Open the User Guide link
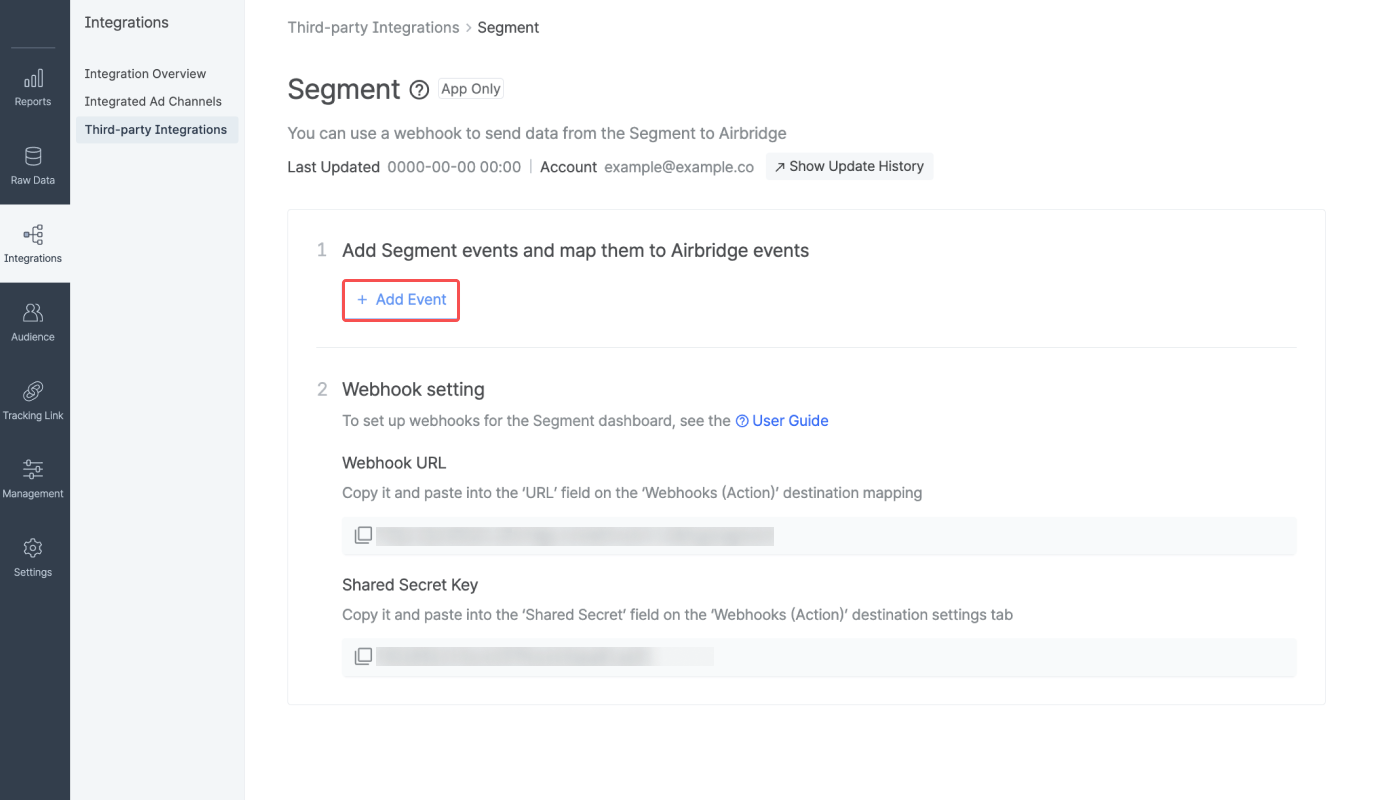This screenshot has height=800, width=1400. pos(790,421)
